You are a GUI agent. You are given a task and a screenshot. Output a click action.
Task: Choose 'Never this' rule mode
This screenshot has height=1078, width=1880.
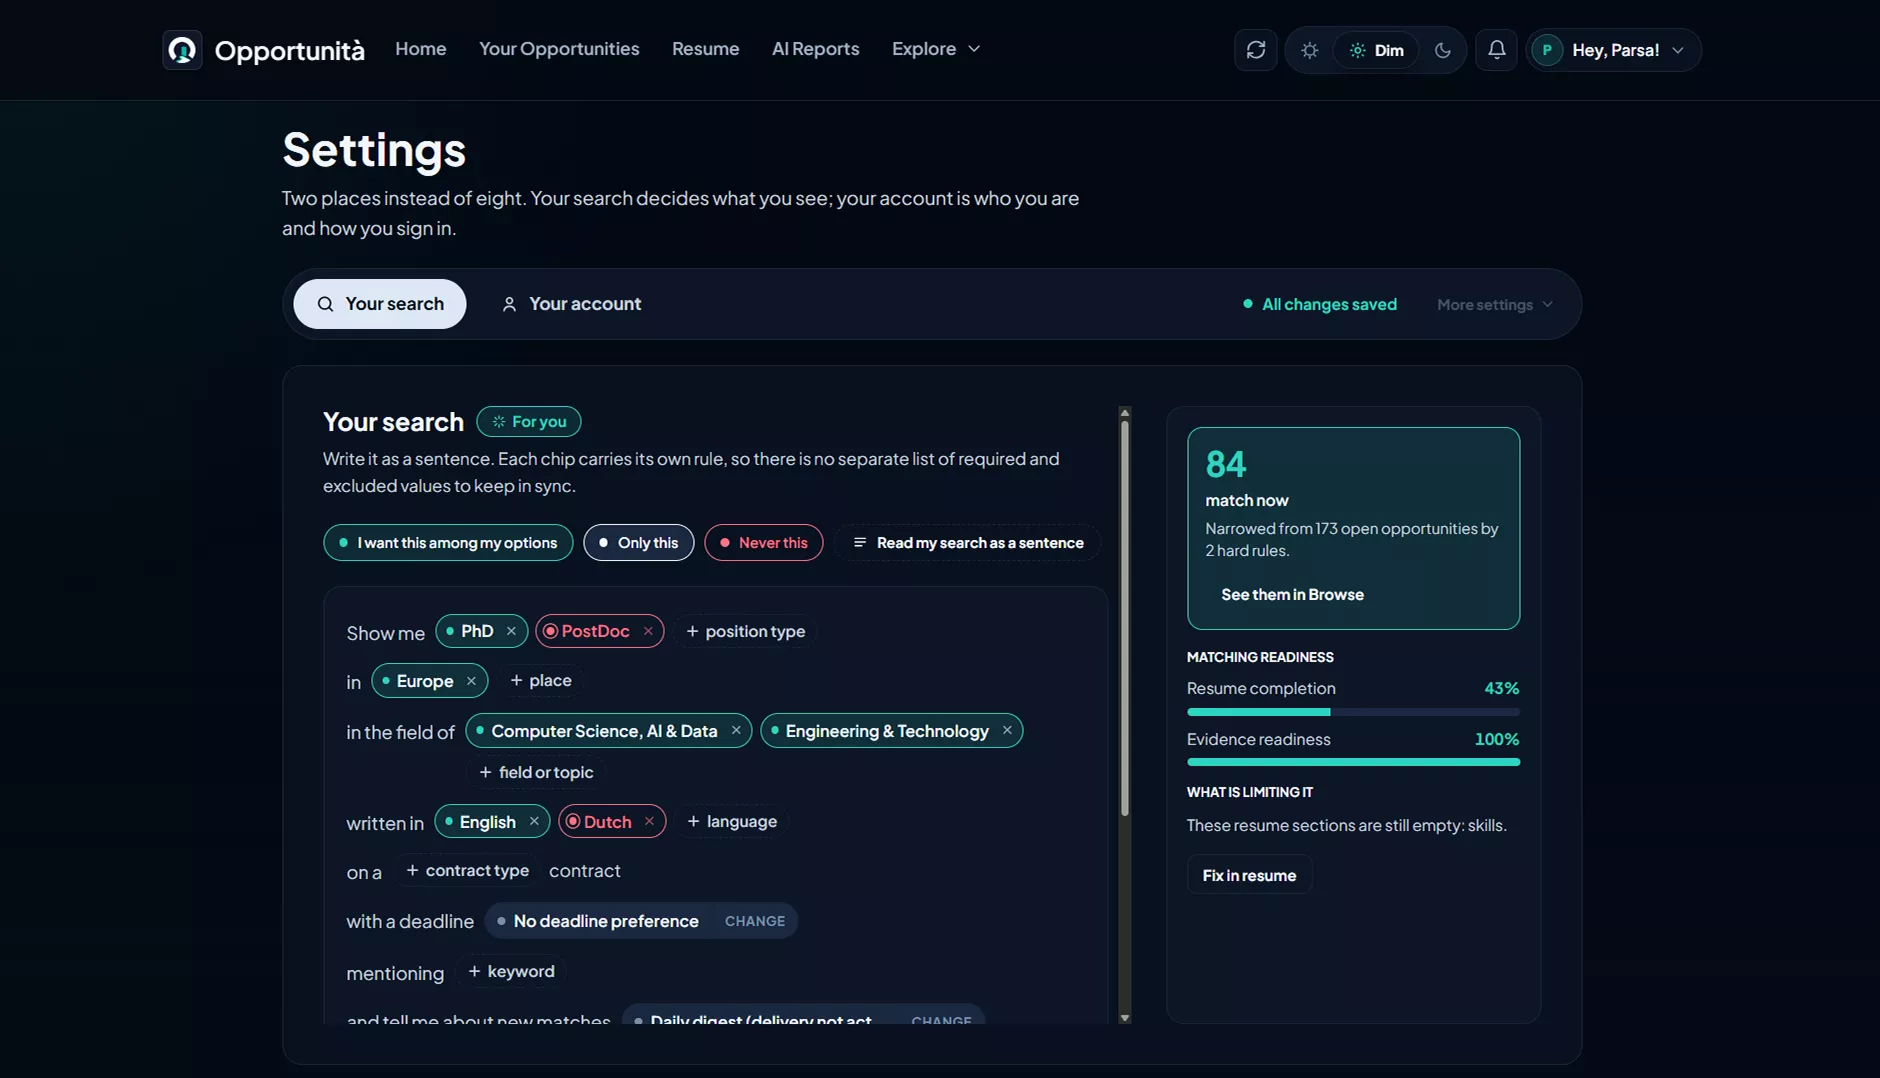pos(764,543)
